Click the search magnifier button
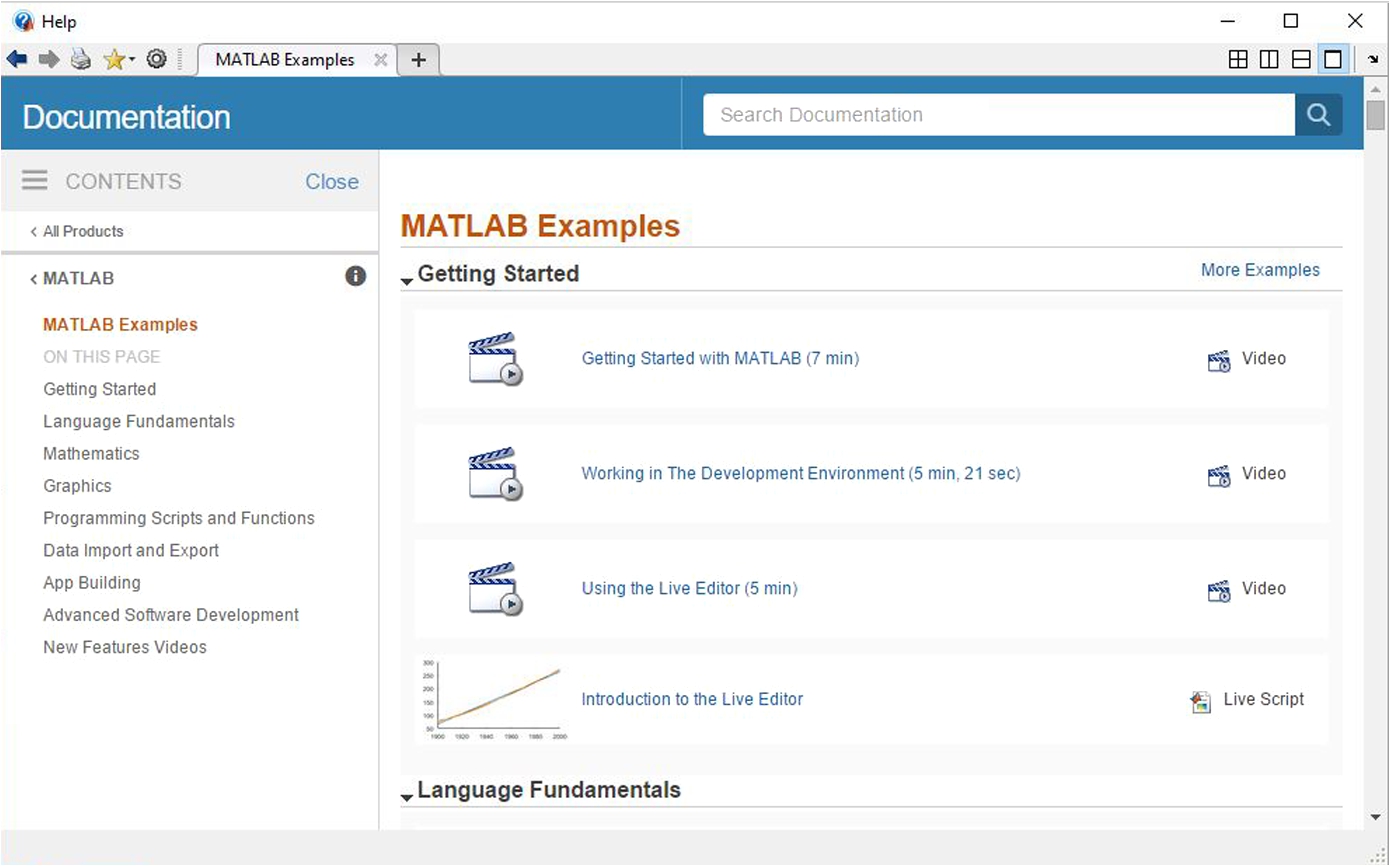The height and width of the screenshot is (866, 1390). click(1318, 115)
